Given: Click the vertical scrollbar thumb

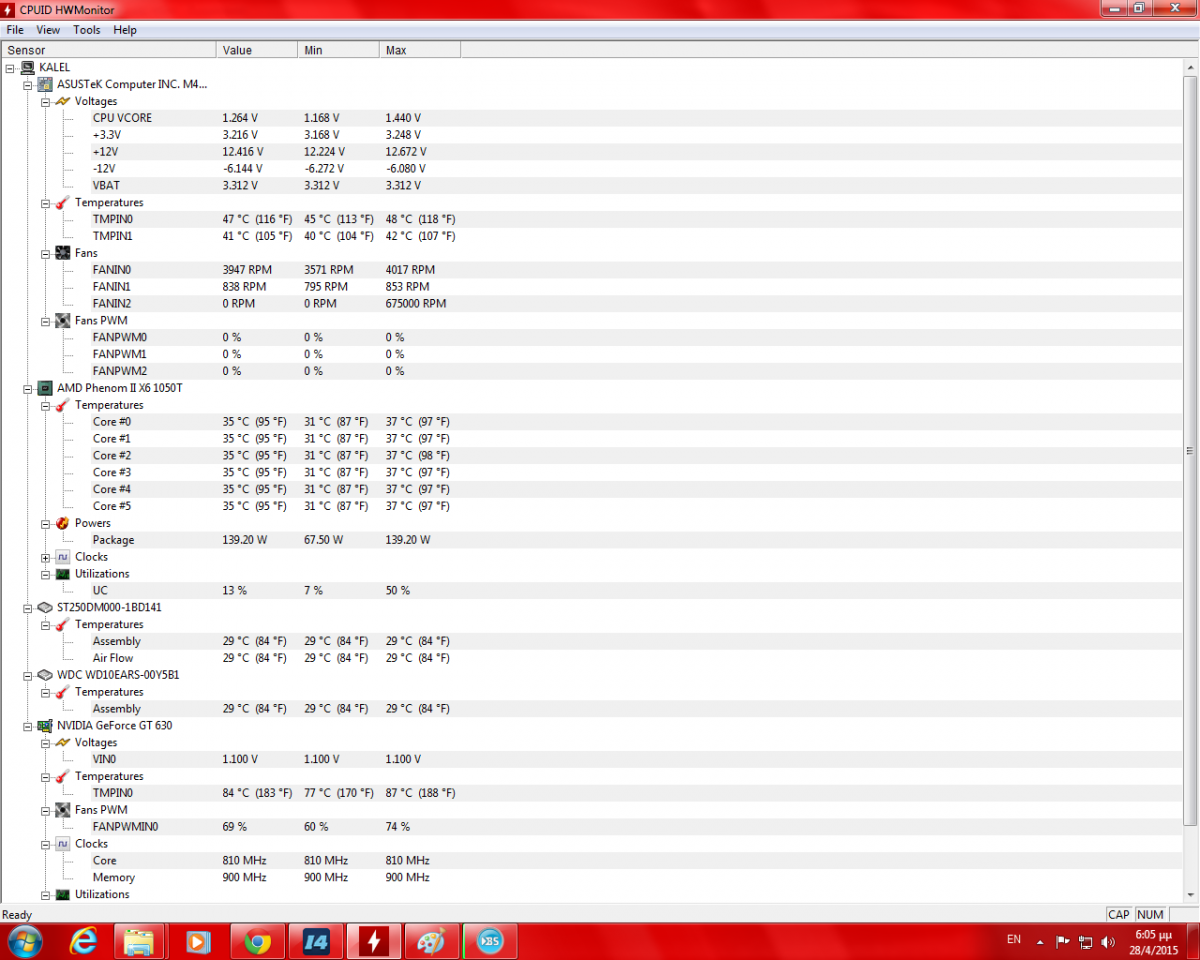Looking at the screenshot, I should coord(1190,450).
